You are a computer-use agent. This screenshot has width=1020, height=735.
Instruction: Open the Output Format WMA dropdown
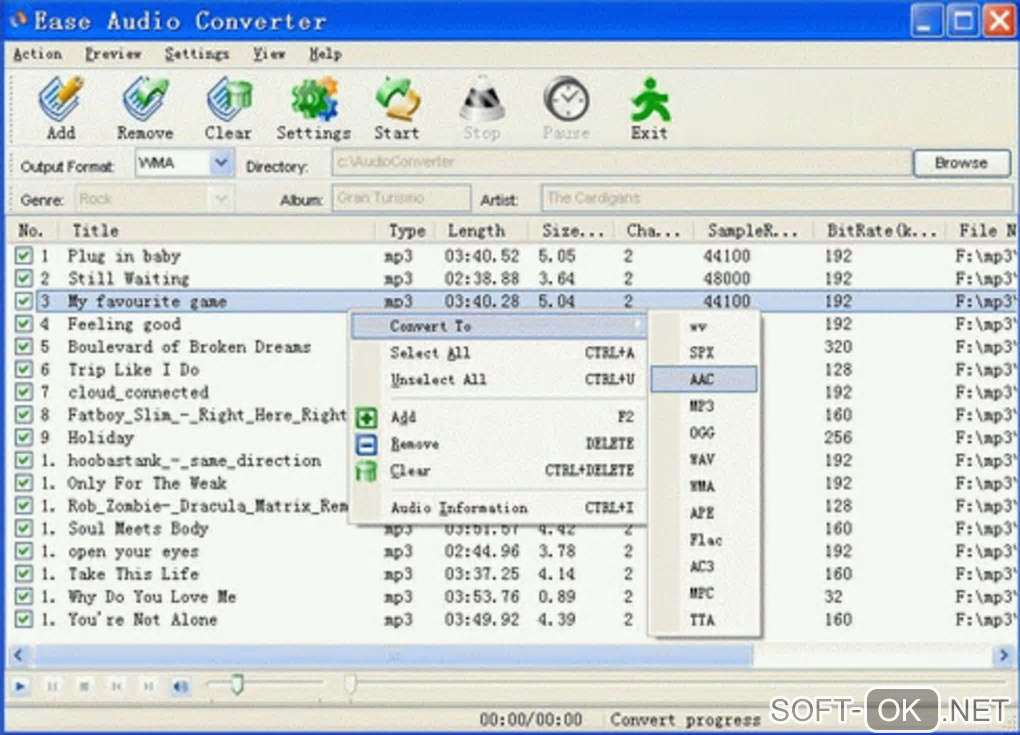click(x=221, y=163)
